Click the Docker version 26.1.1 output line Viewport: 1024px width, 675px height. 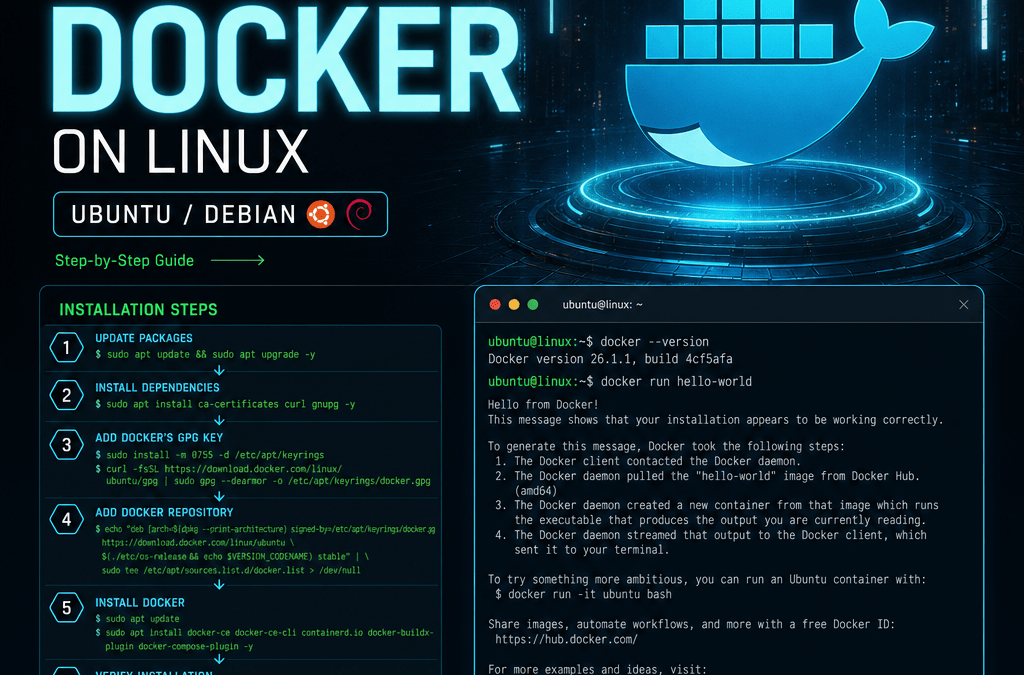click(x=610, y=359)
